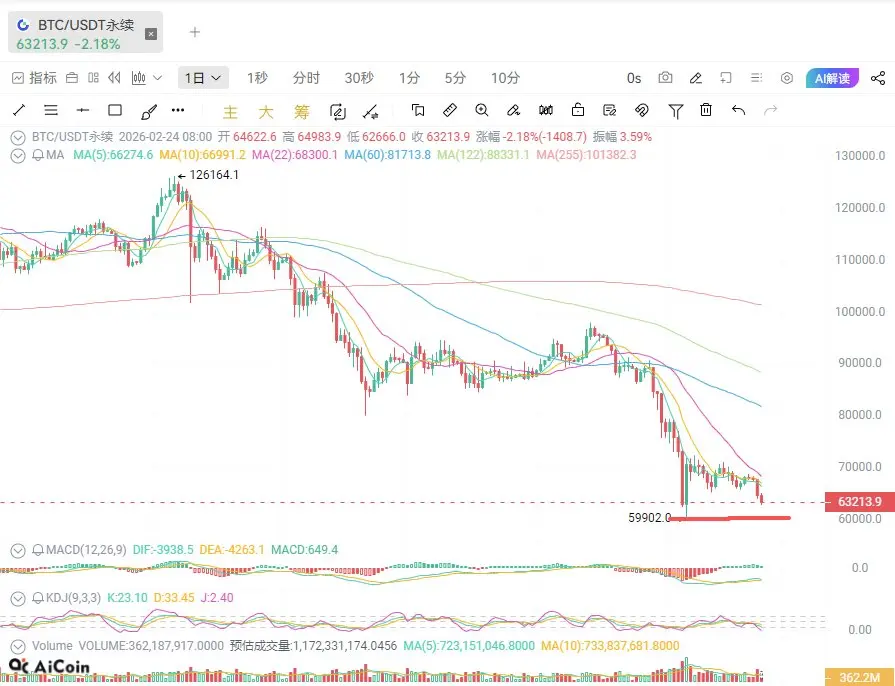Click the undo arrow
This screenshot has height=686, width=895.
pos(739,110)
